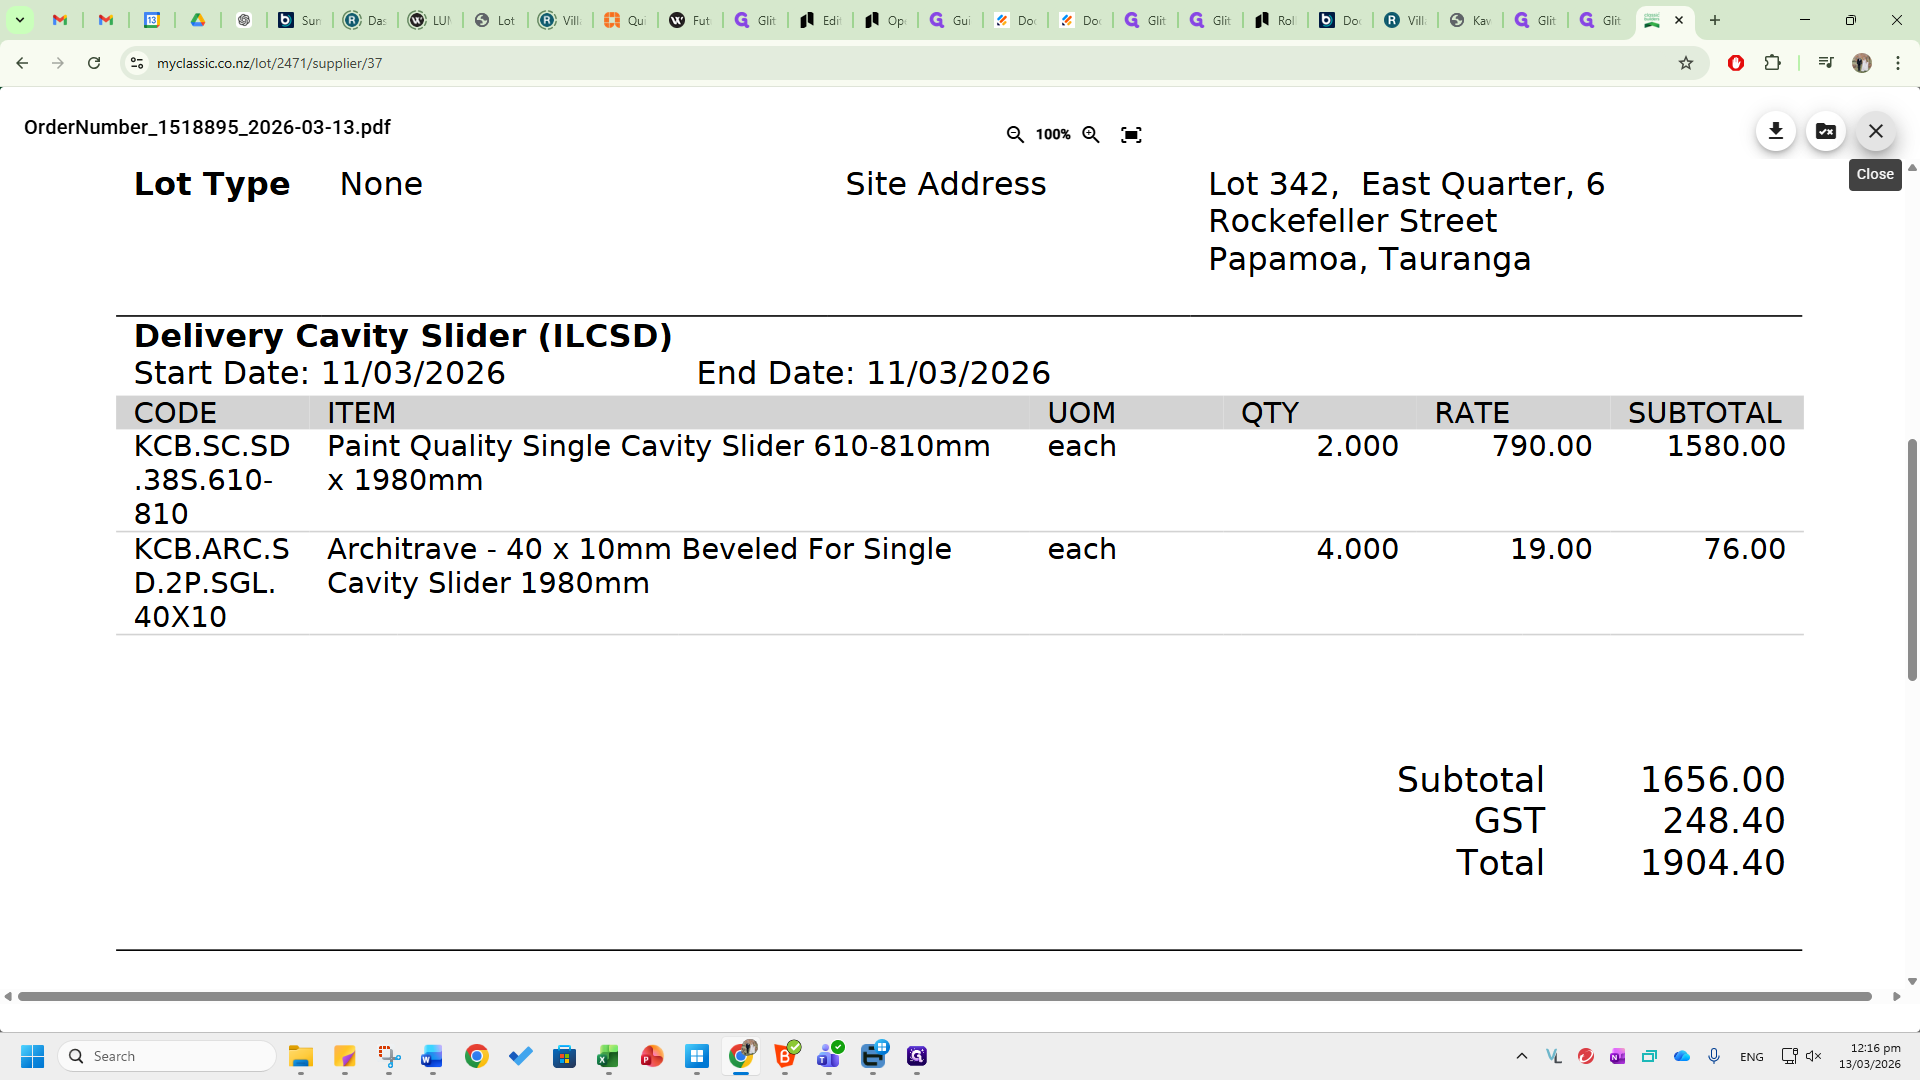The height and width of the screenshot is (1080, 1920).
Task: Close the PDF preview viewer
Action: pyautogui.click(x=1875, y=131)
